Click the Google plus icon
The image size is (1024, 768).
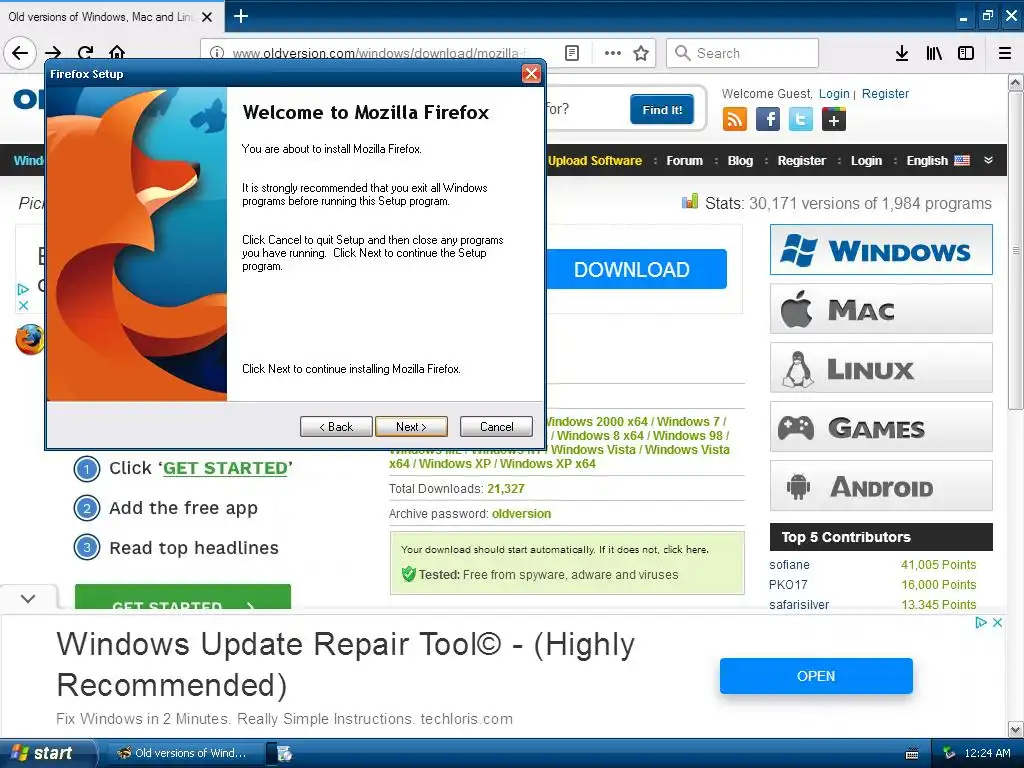click(x=834, y=120)
